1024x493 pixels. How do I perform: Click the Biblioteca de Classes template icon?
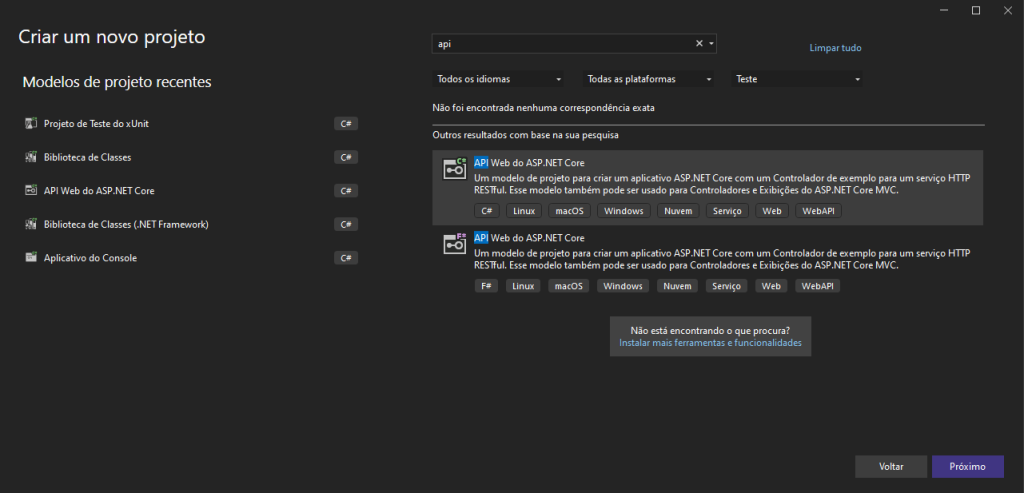pyautogui.click(x=30, y=157)
